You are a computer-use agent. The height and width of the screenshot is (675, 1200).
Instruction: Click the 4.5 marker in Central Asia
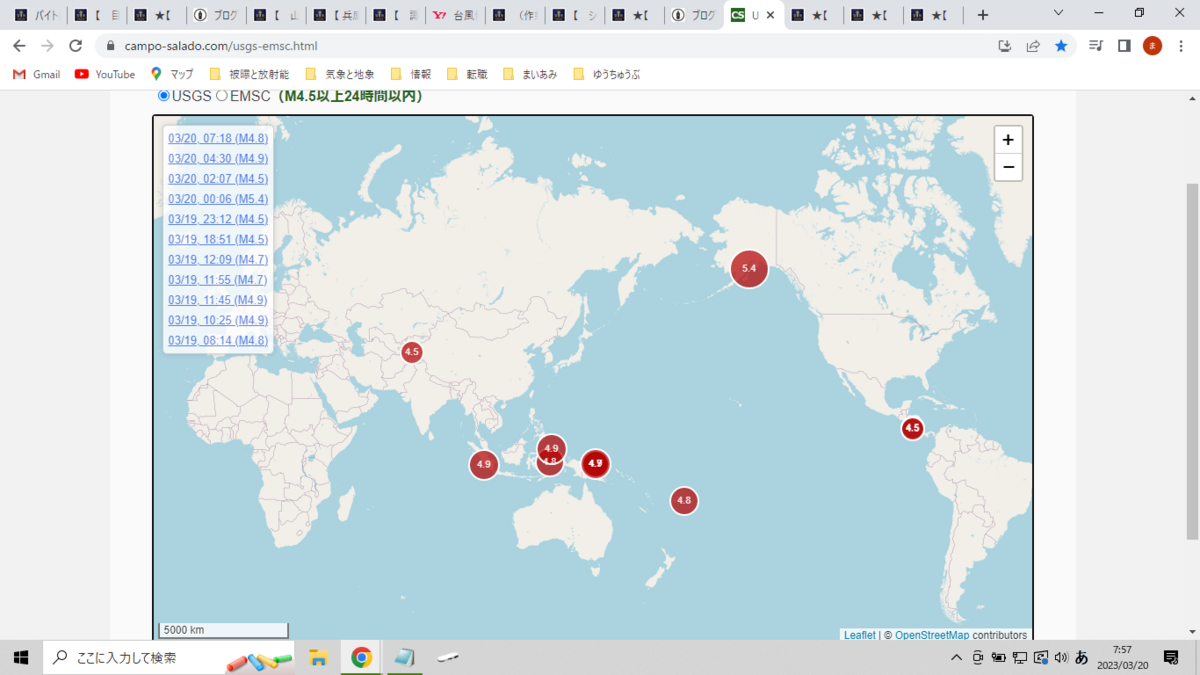412,352
